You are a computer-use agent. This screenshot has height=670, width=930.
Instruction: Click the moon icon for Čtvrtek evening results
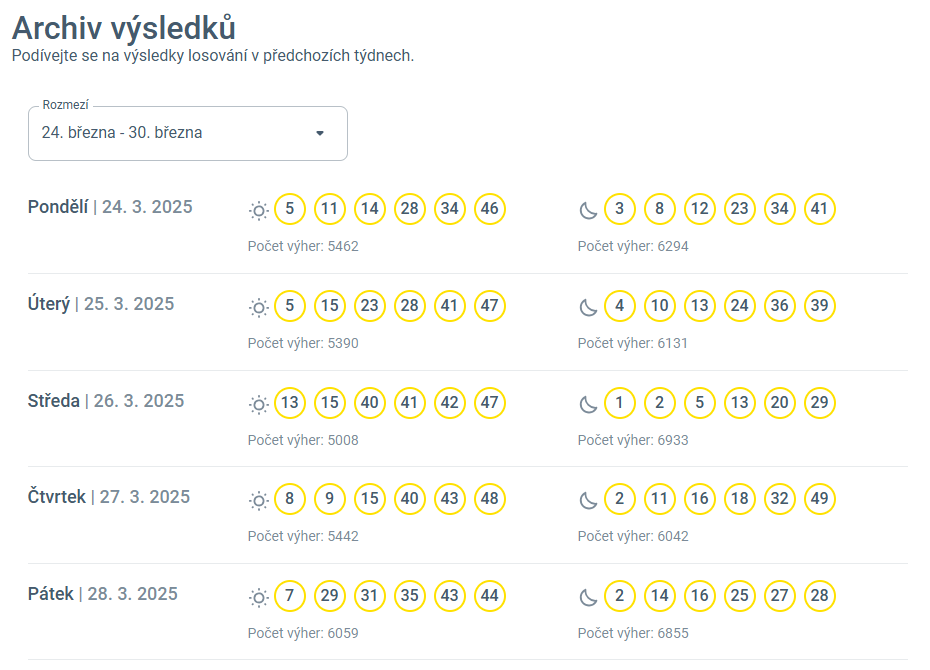[588, 498]
